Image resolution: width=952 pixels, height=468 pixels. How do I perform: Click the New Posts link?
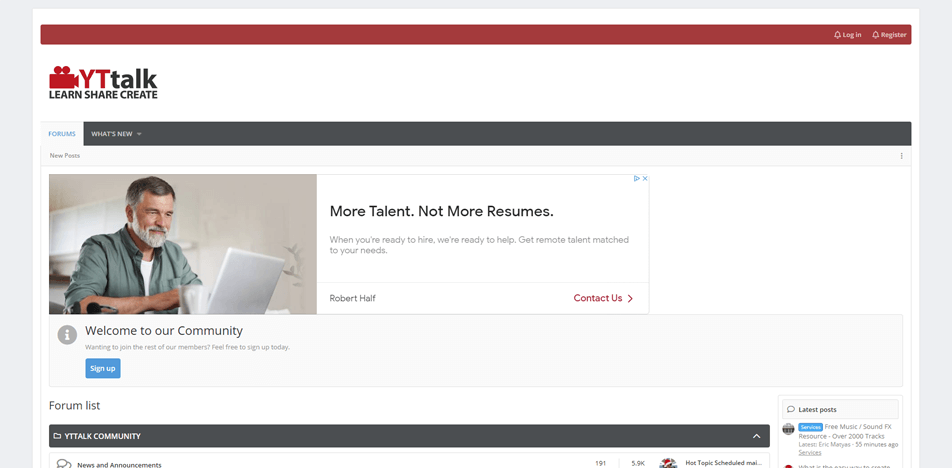point(65,155)
